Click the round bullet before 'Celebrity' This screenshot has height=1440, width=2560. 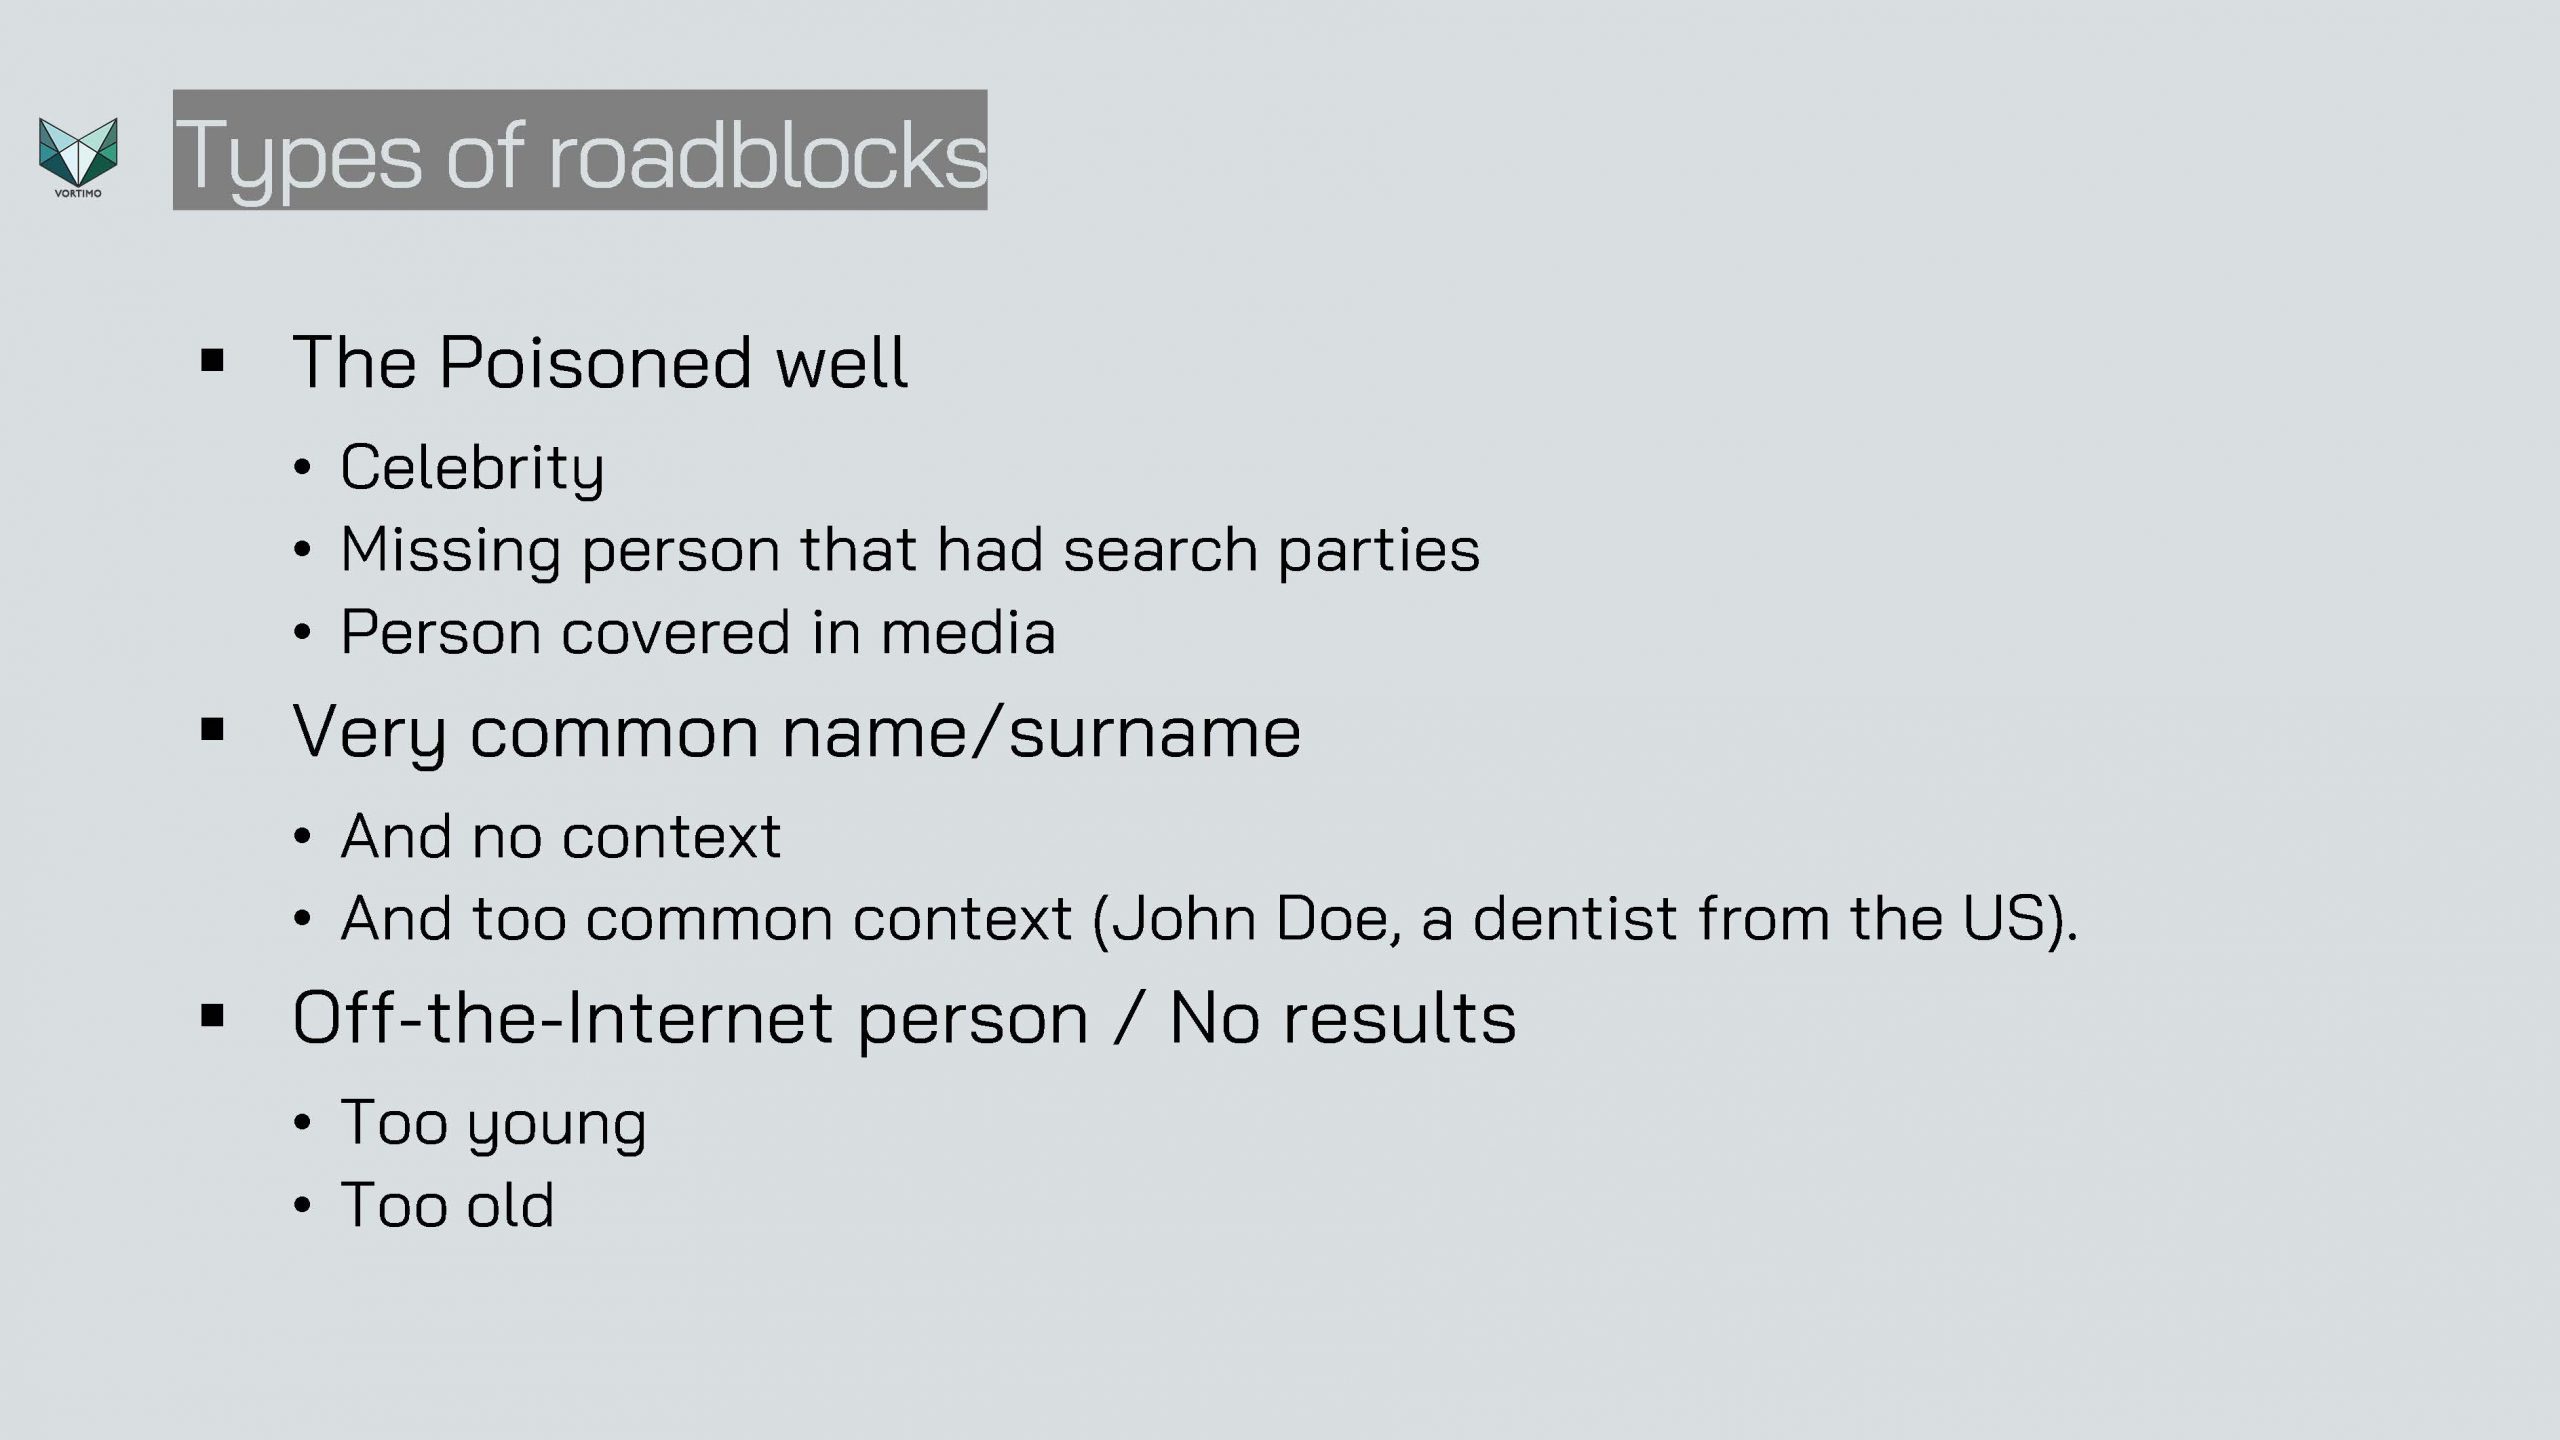pos(302,468)
